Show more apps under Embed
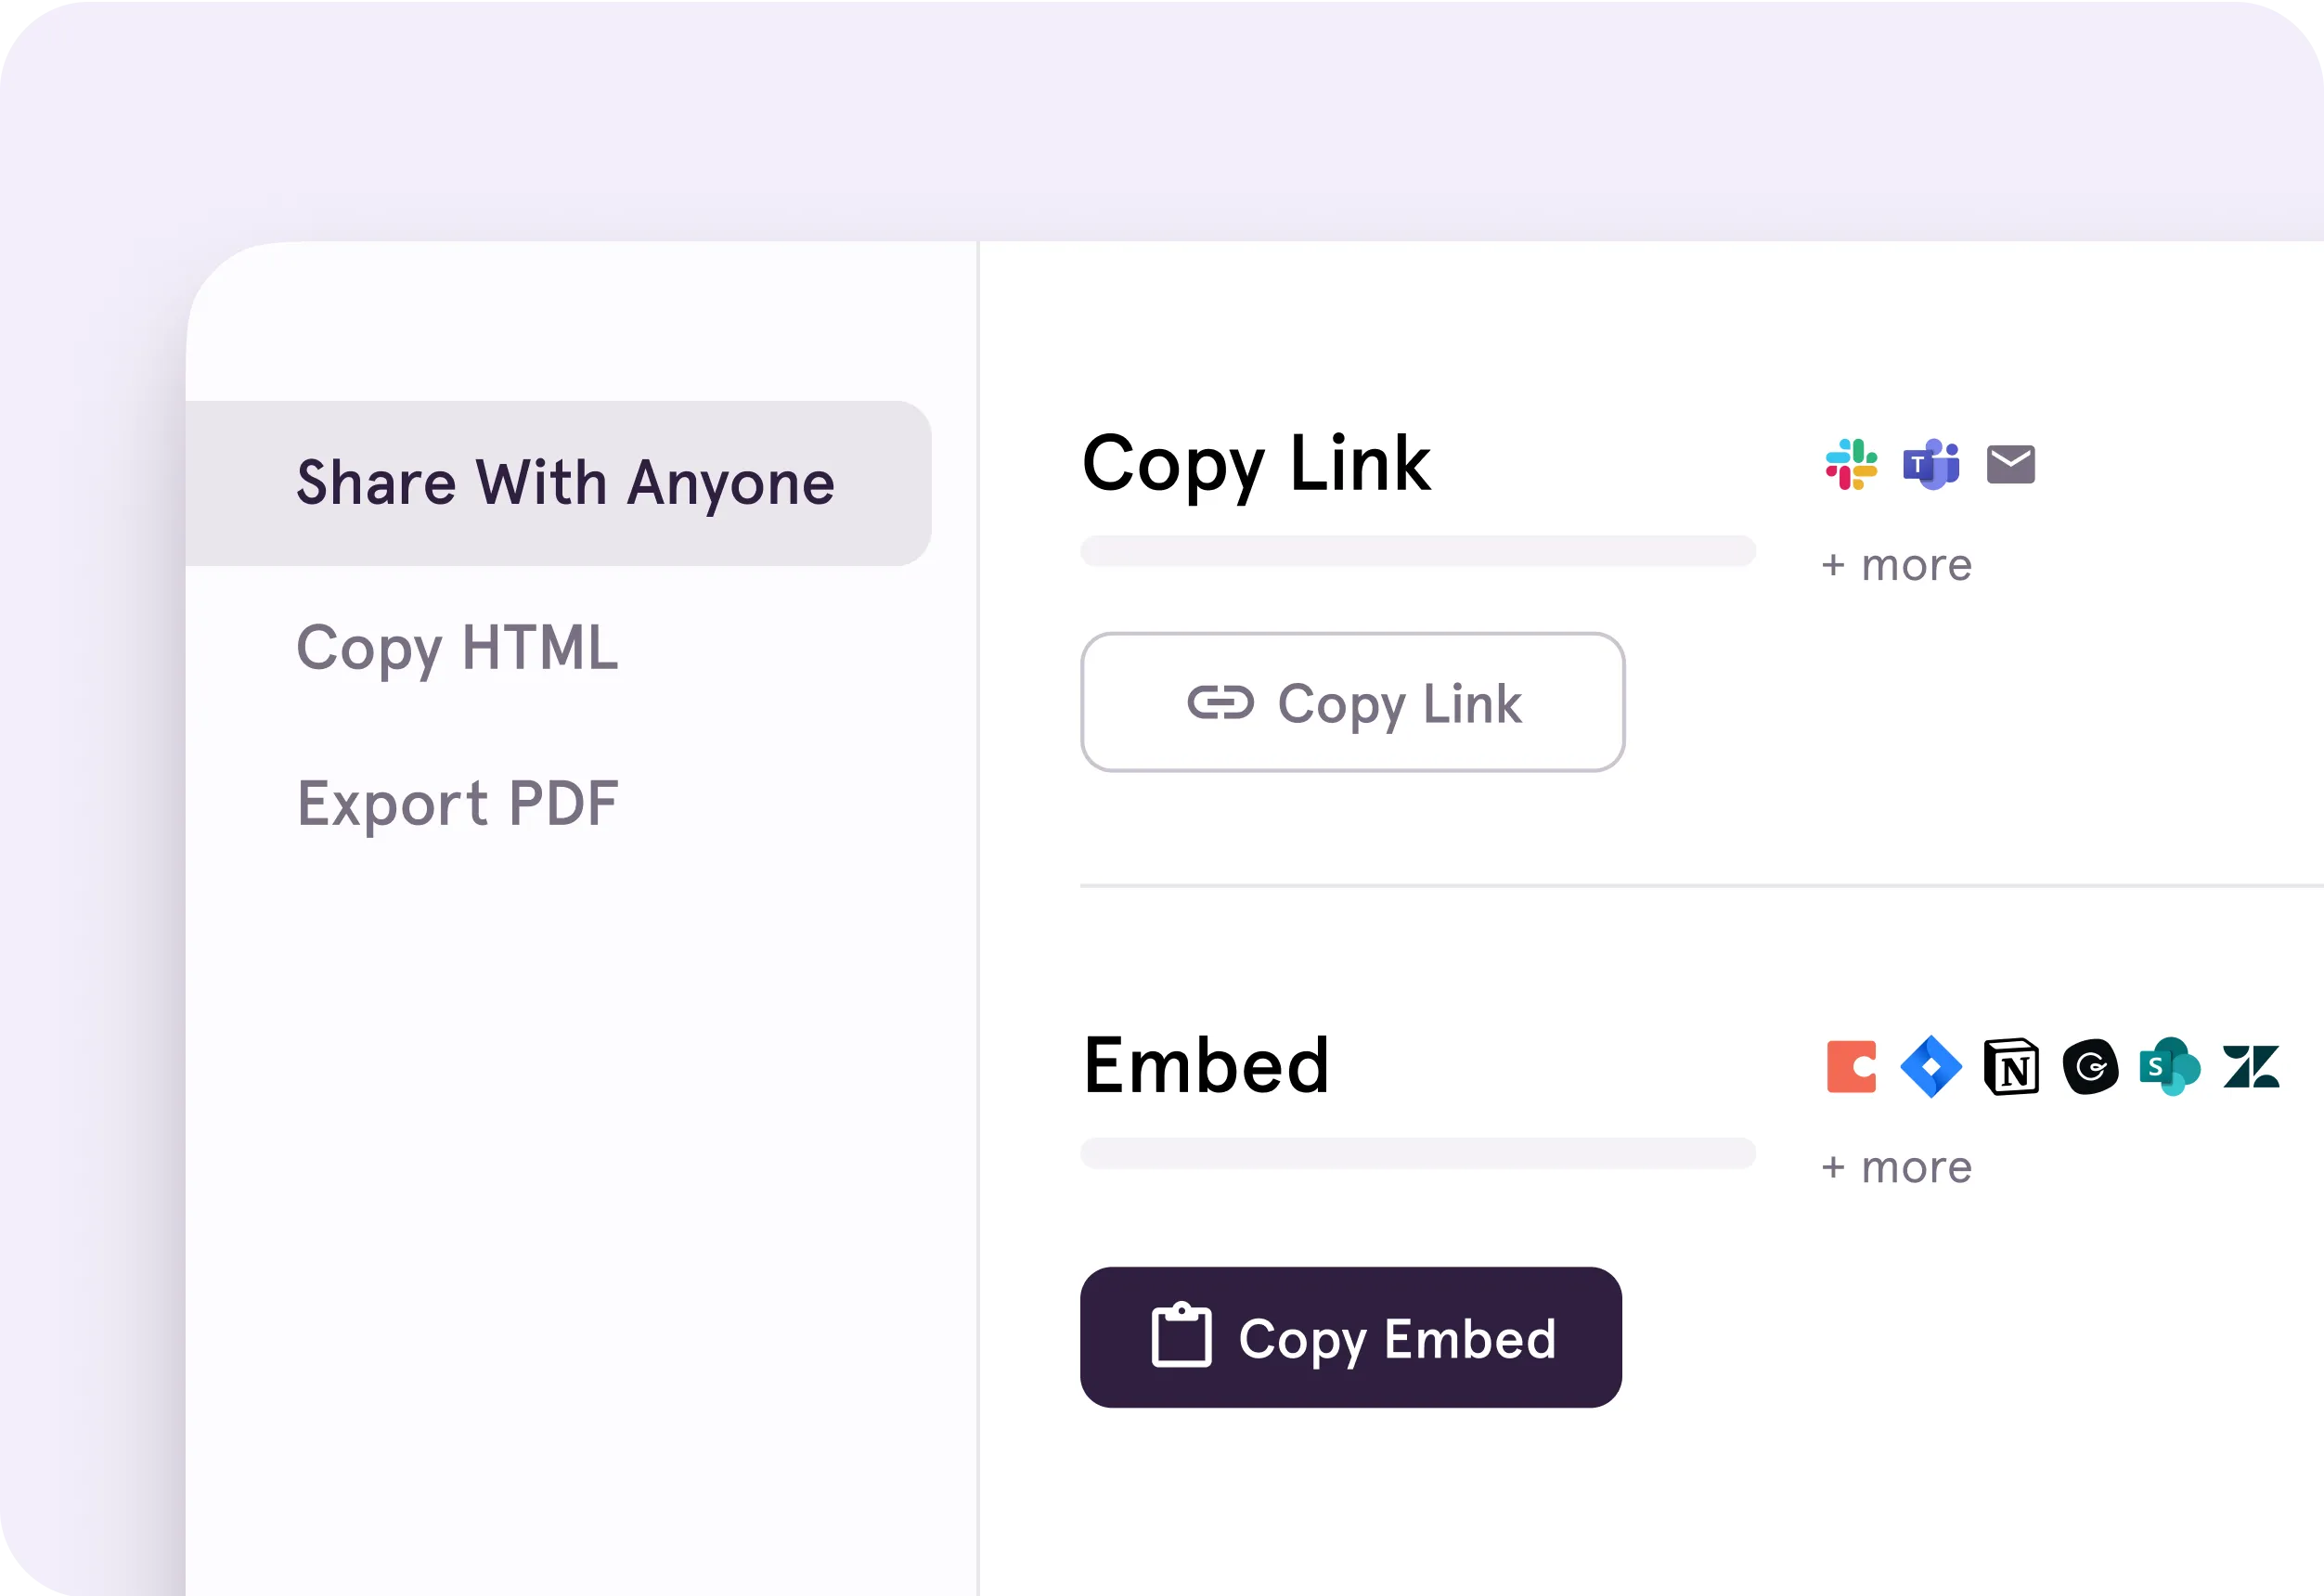Screen dimensions: 2324x1596 [1896, 1168]
